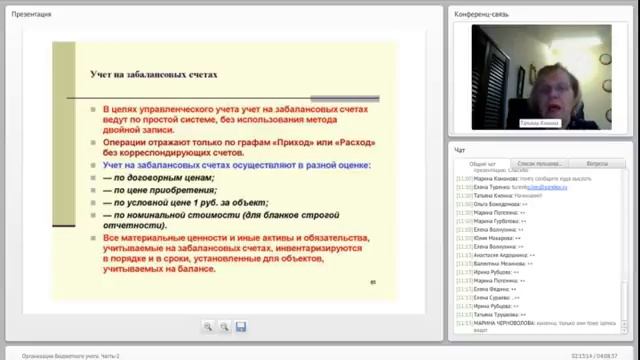Viewport: 640px width, 360px height.
Task: Click the line по номинальной стоимости
Action: pyautogui.click(x=221, y=220)
